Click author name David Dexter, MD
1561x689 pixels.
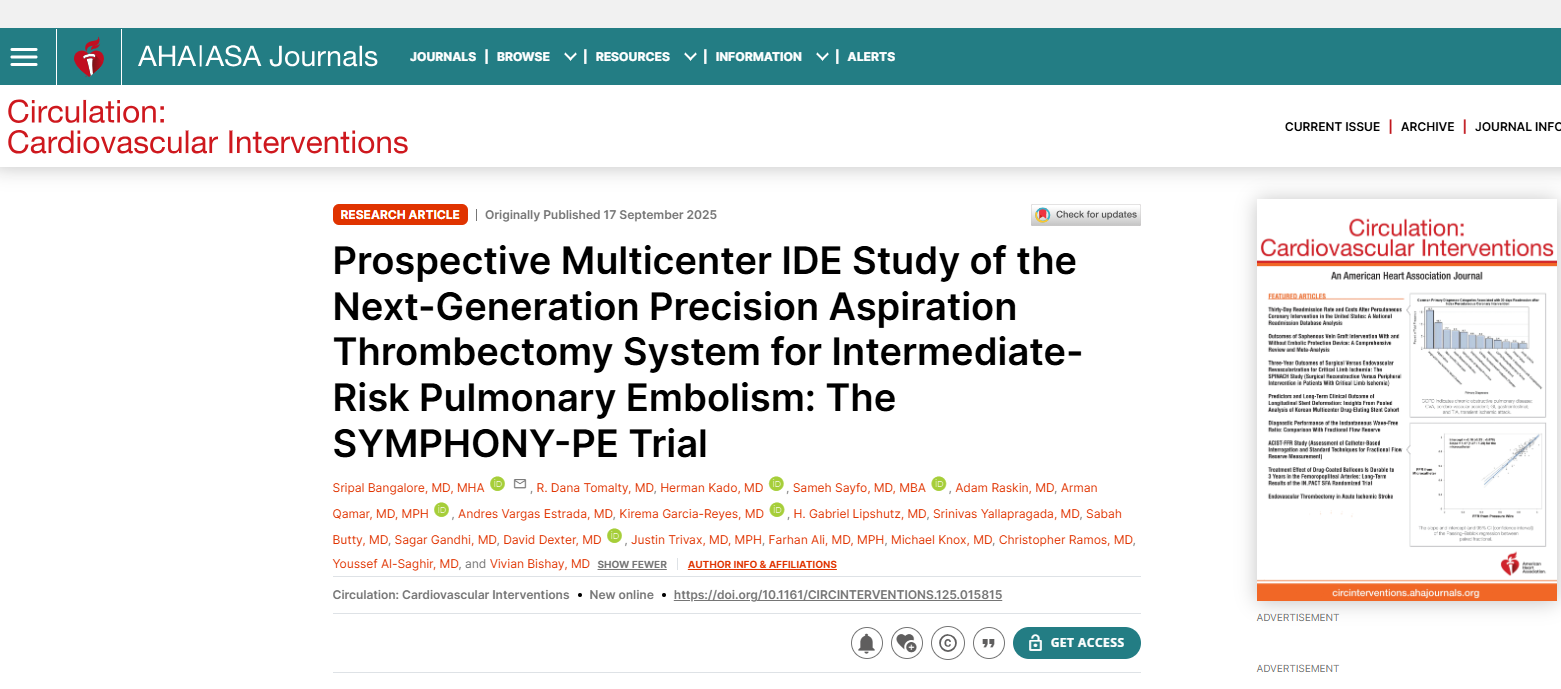552,540
